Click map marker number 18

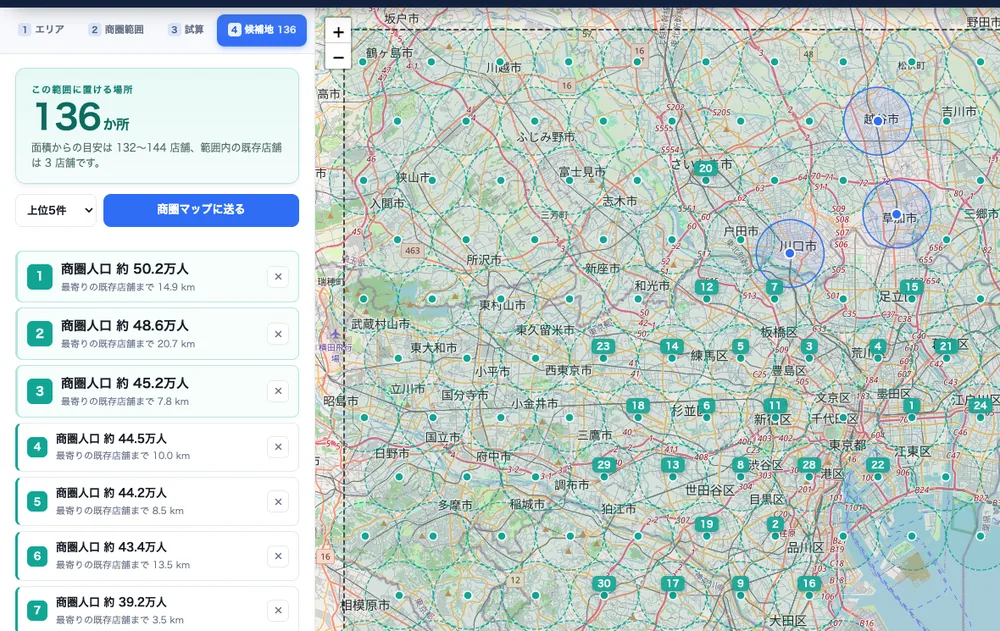coord(638,405)
